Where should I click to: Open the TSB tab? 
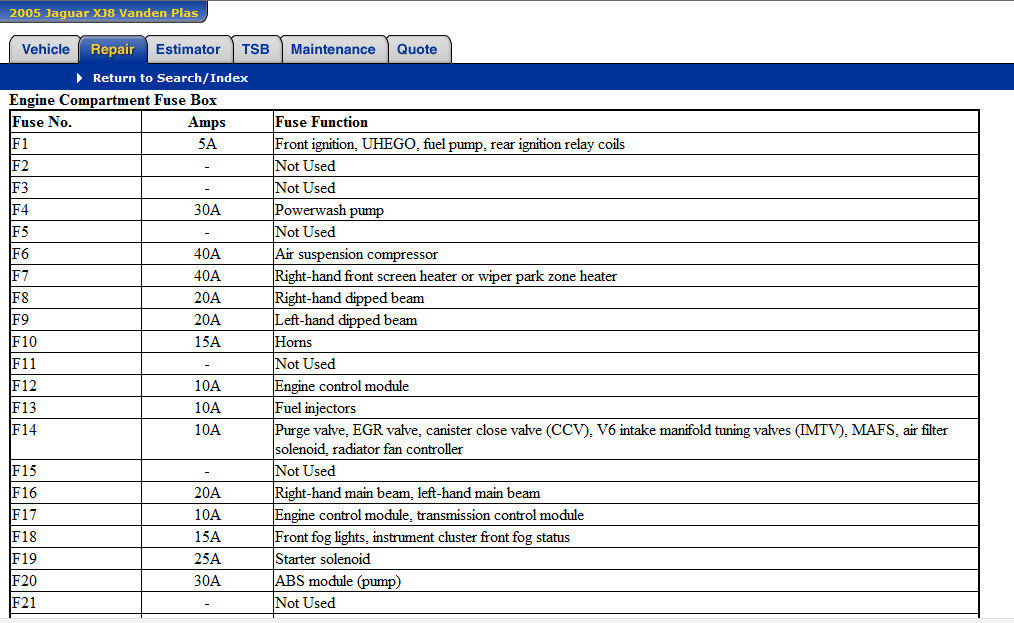255,50
